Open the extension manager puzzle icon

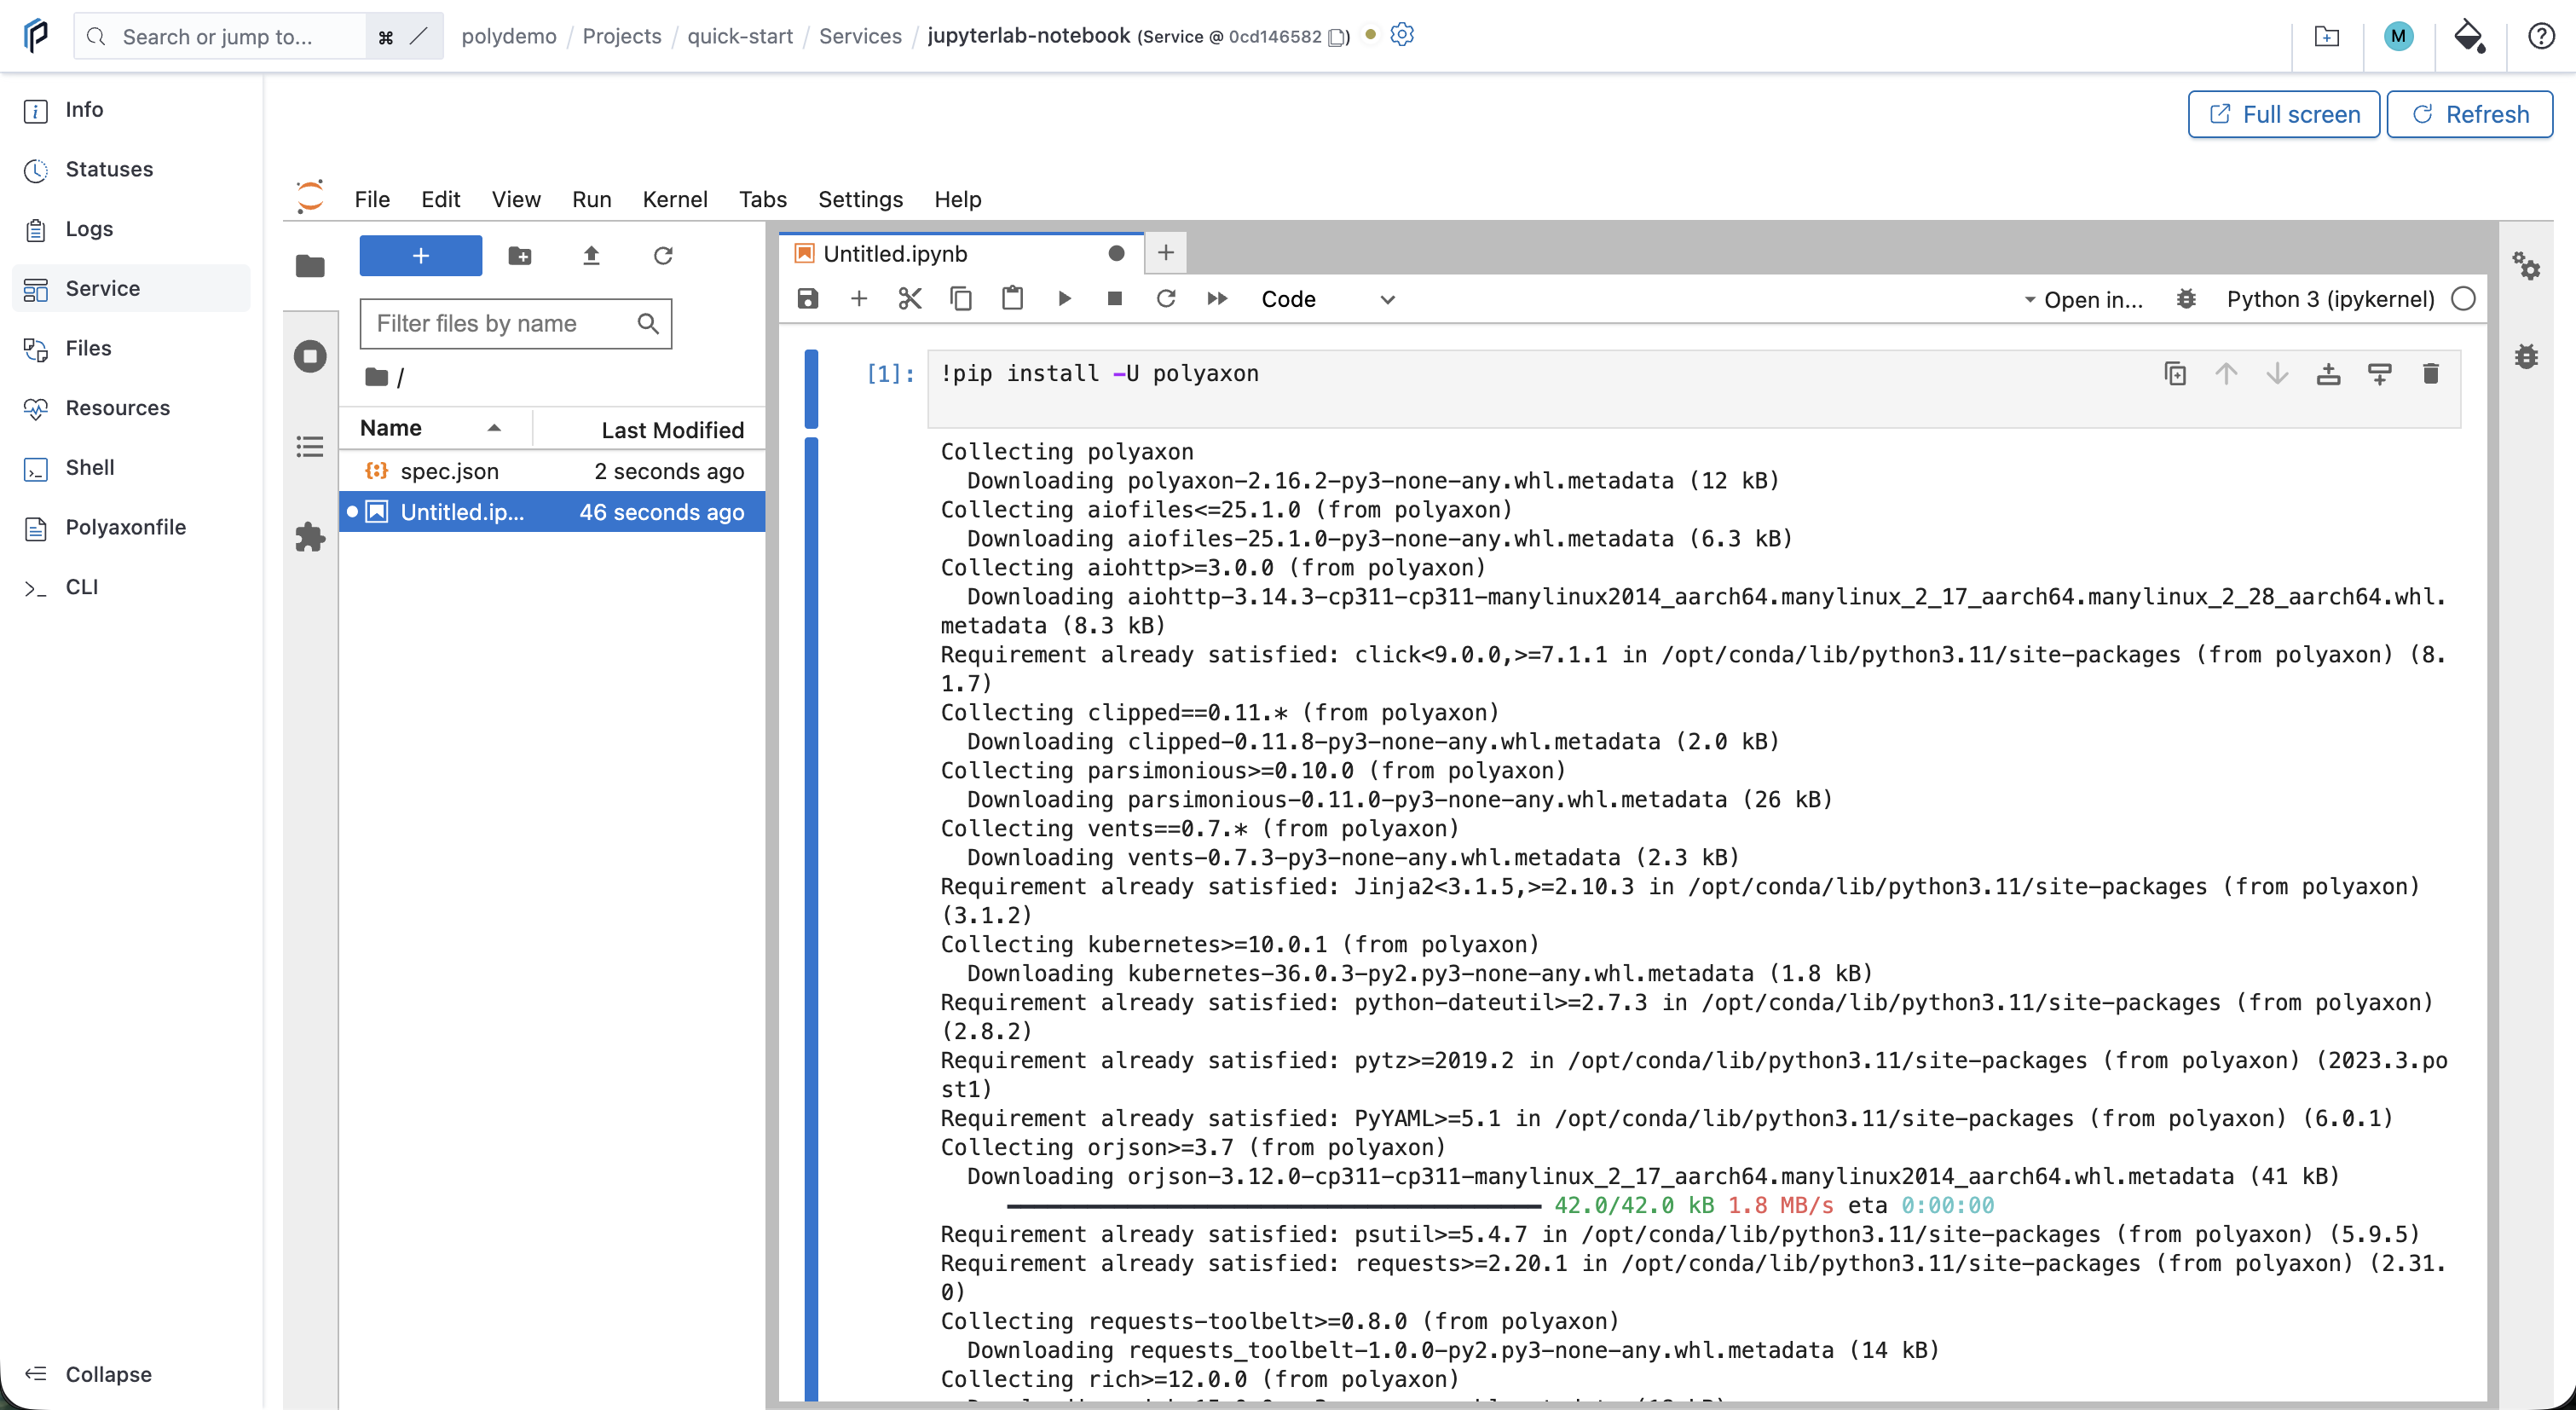[310, 537]
